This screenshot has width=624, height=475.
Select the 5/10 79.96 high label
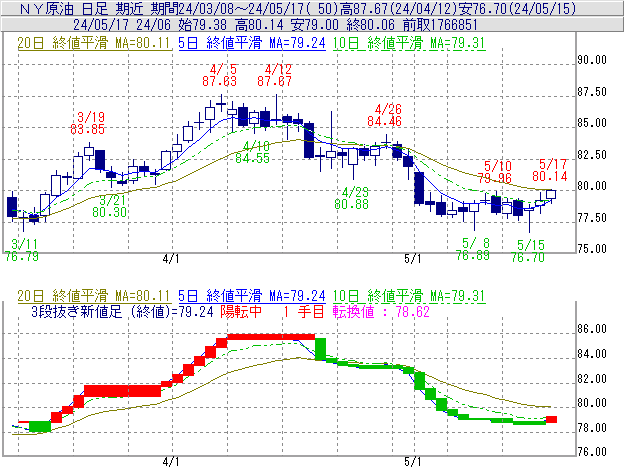[495, 172]
